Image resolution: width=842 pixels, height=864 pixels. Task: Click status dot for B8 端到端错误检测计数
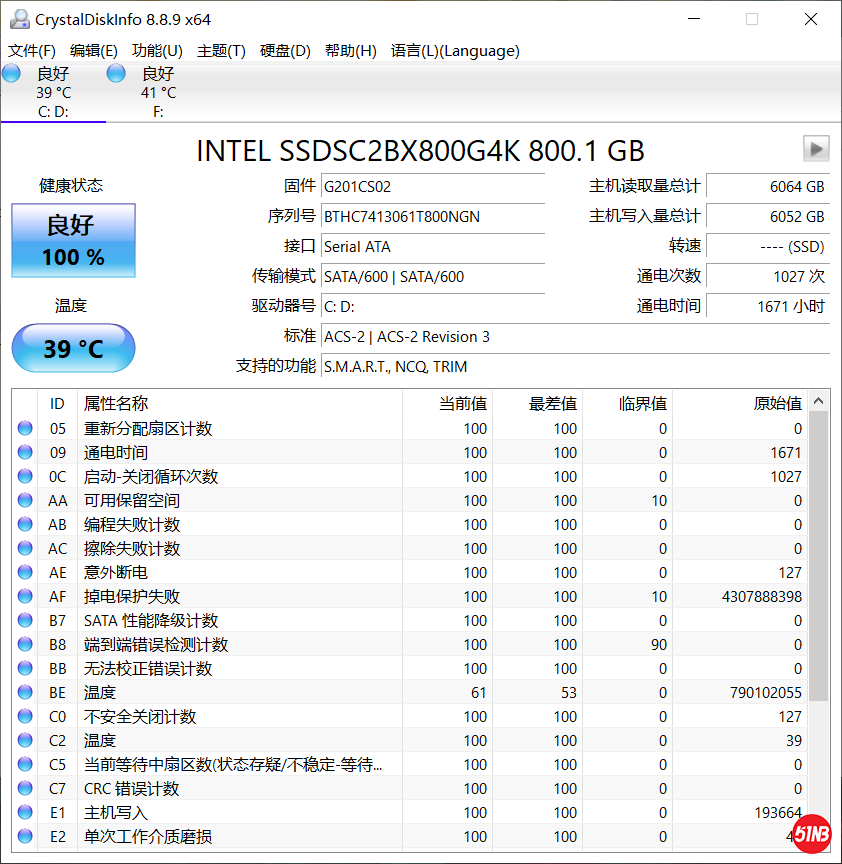coord(25,644)
